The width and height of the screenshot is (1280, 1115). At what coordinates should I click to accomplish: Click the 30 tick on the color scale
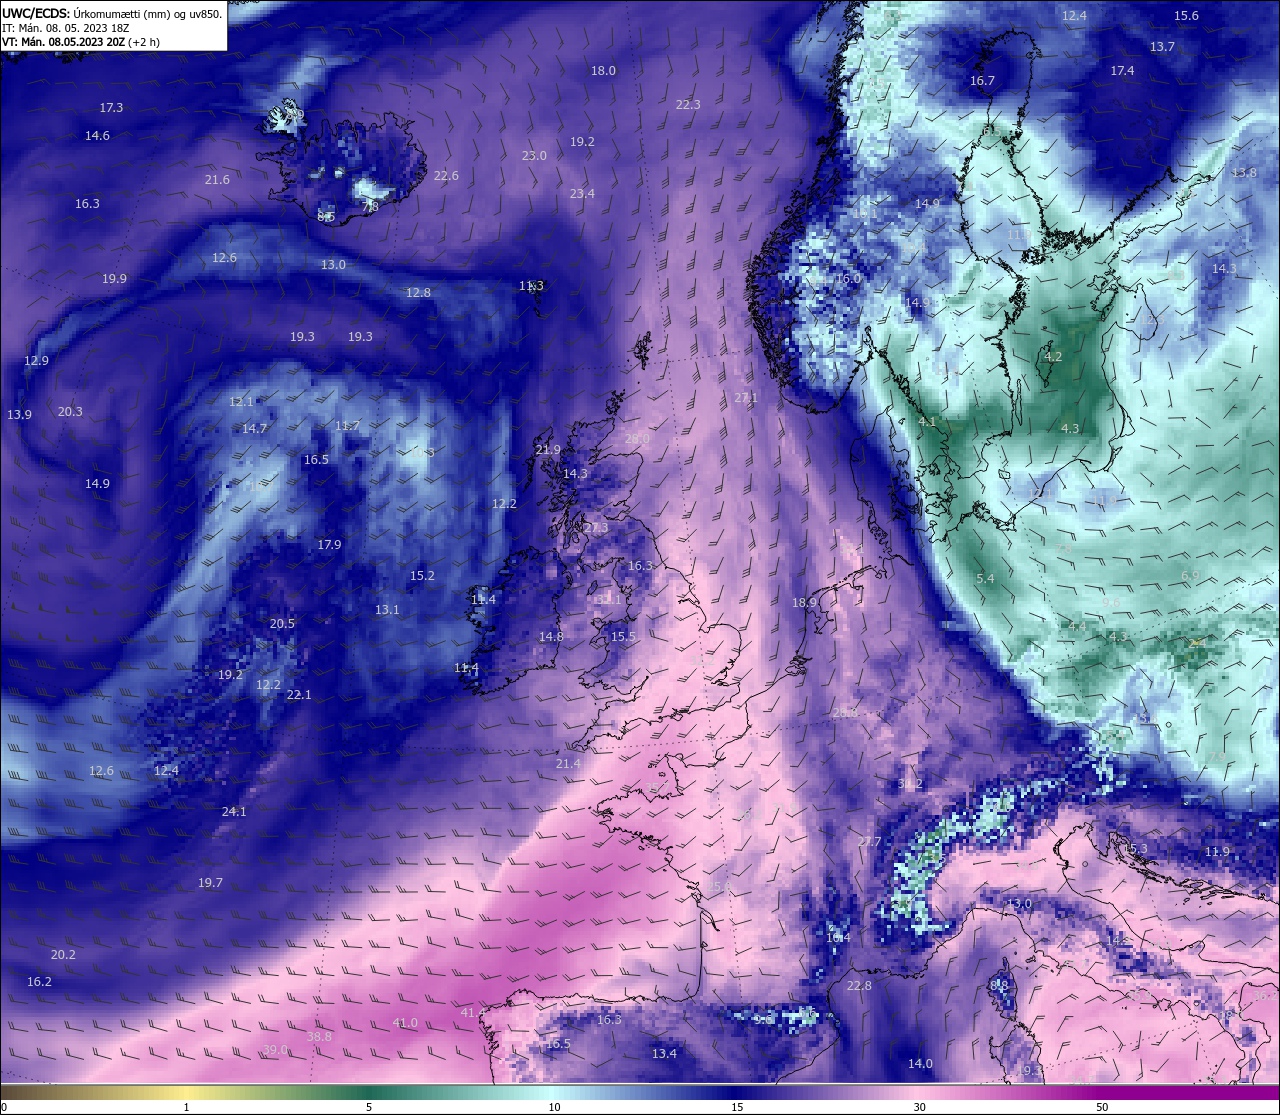(x=919, y=1107)
